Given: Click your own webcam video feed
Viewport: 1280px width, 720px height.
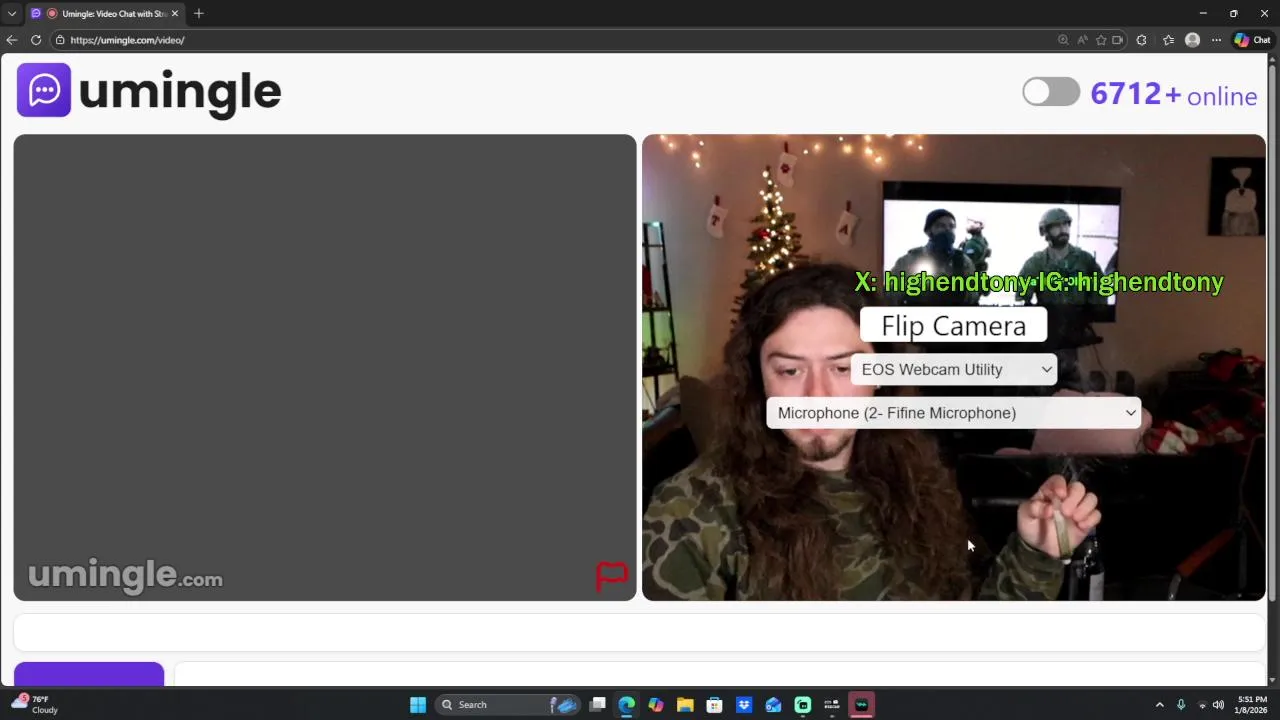Looking at the screenshot, I should tap(953, 367).
